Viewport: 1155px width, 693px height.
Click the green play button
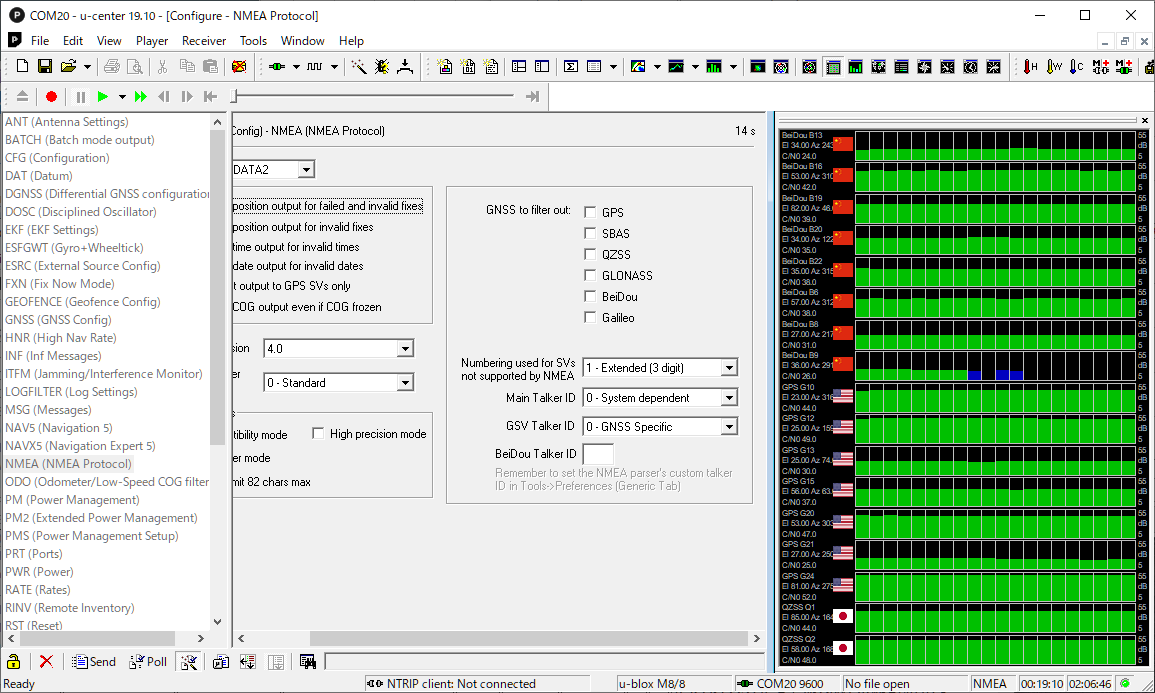102,96
